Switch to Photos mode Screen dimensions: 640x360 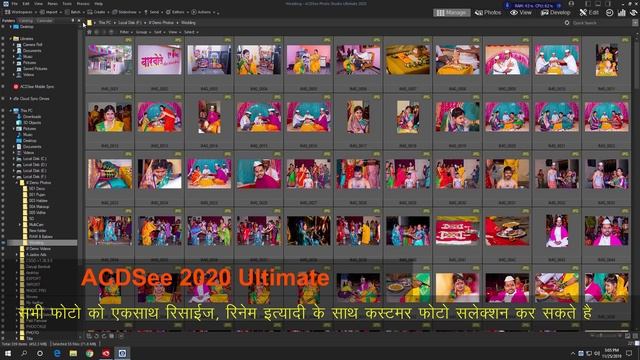(x=488, y=13)
